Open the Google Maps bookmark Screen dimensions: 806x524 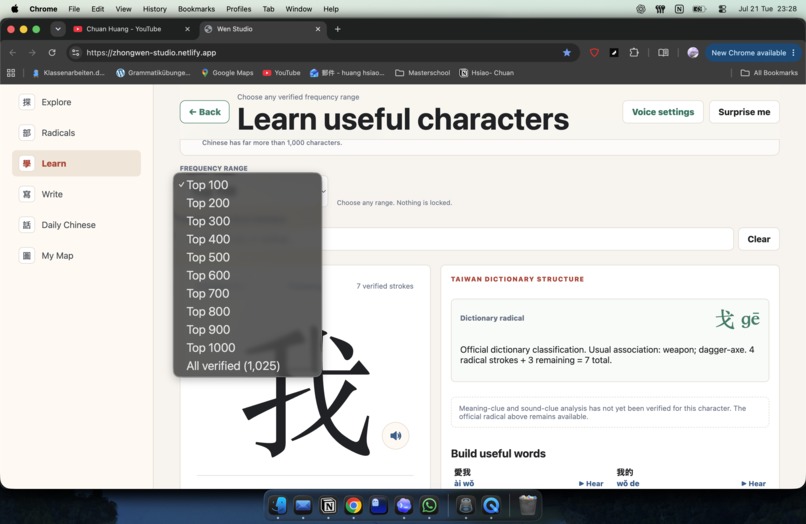click(x=227, y=73)
